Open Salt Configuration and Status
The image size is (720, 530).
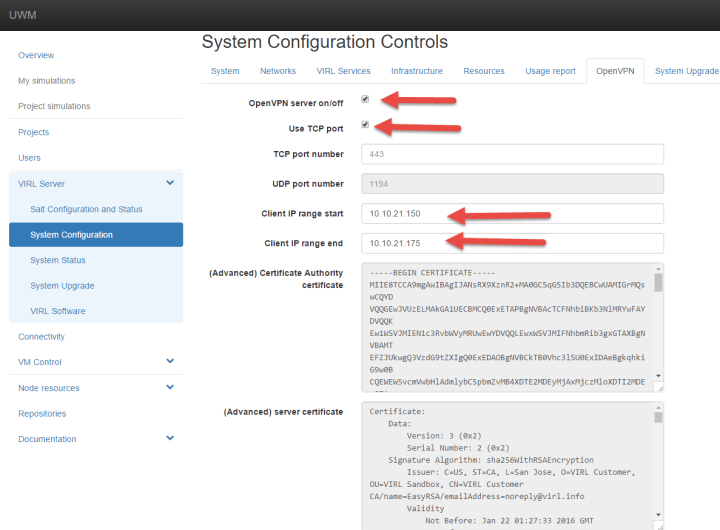pos(86,209)
